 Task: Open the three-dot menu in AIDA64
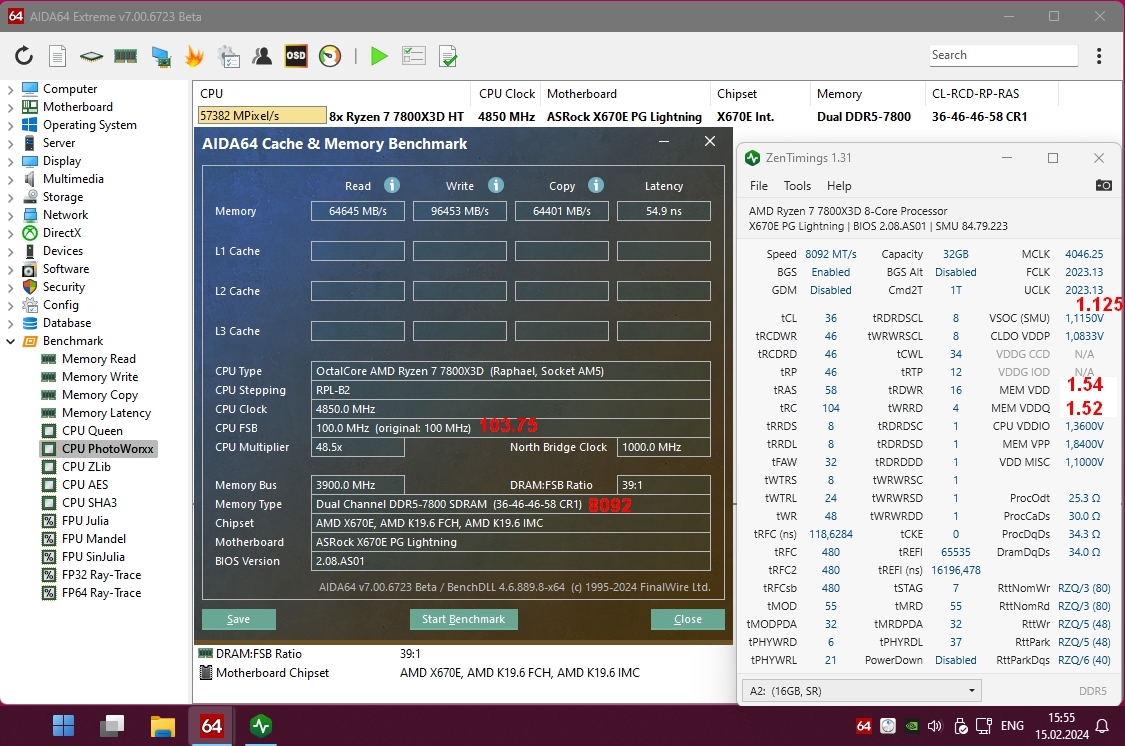[x=1098, y=56]
